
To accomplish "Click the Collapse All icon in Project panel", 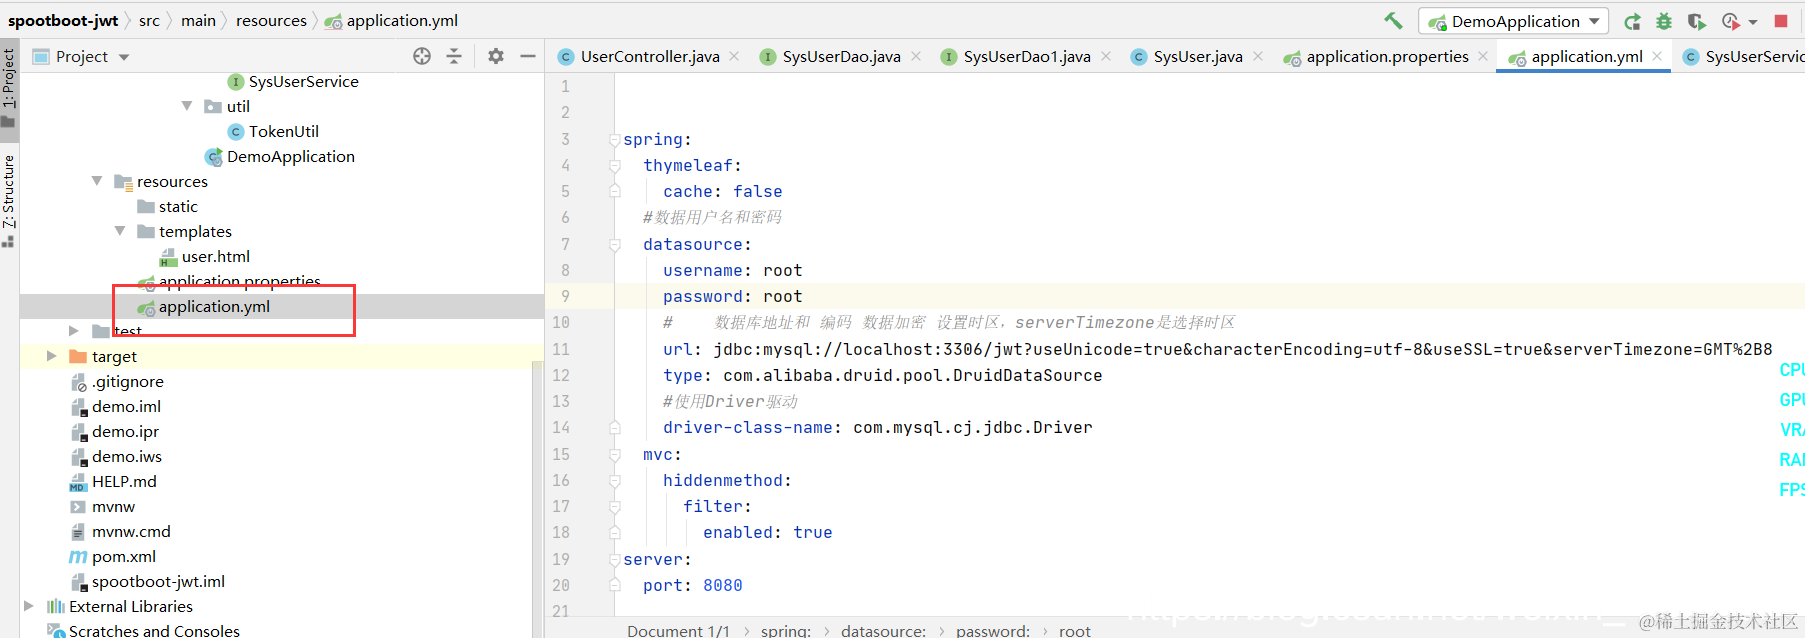I will tap(454, 56).
